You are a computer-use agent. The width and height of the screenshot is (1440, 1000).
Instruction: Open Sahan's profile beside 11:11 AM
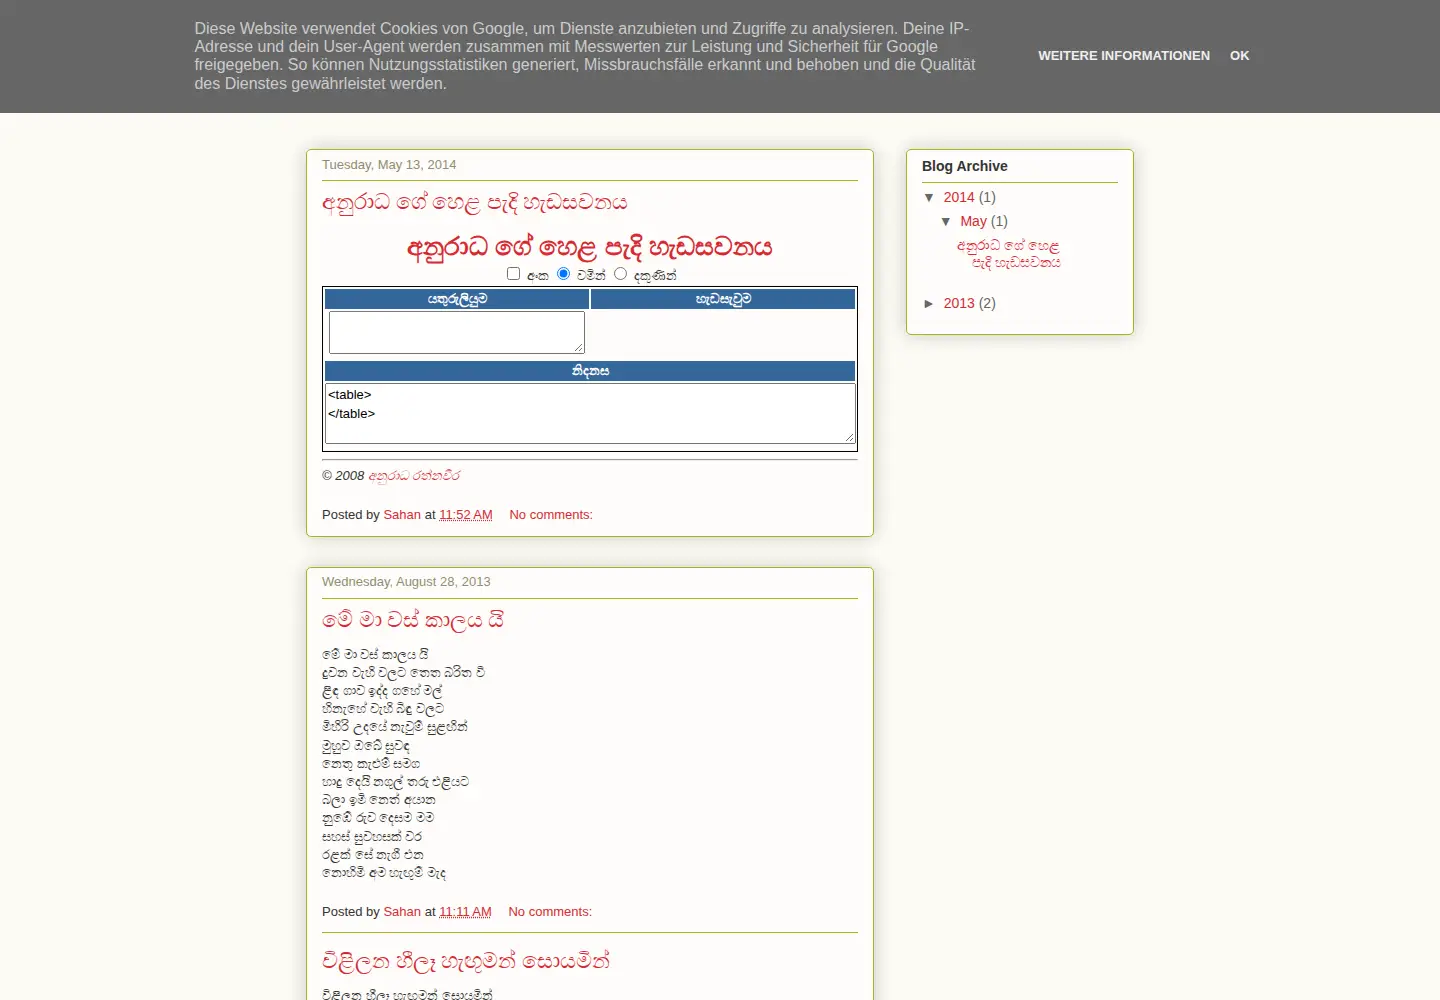tap(402, 912)
